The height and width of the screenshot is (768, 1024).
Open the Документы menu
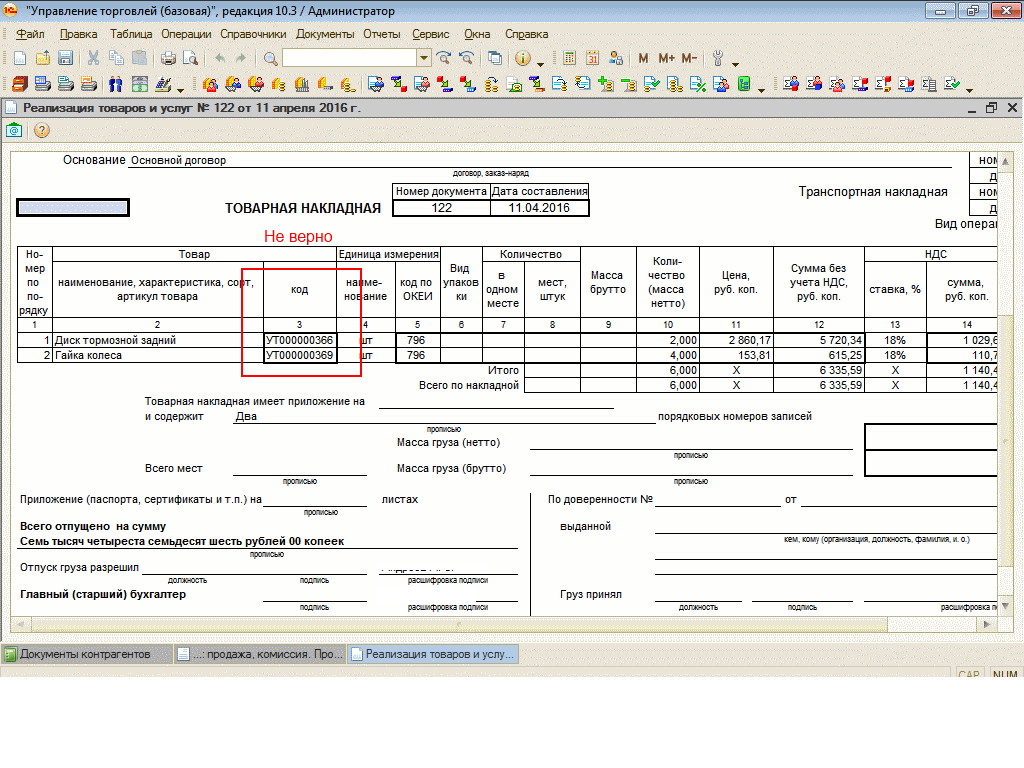(325, 34)
